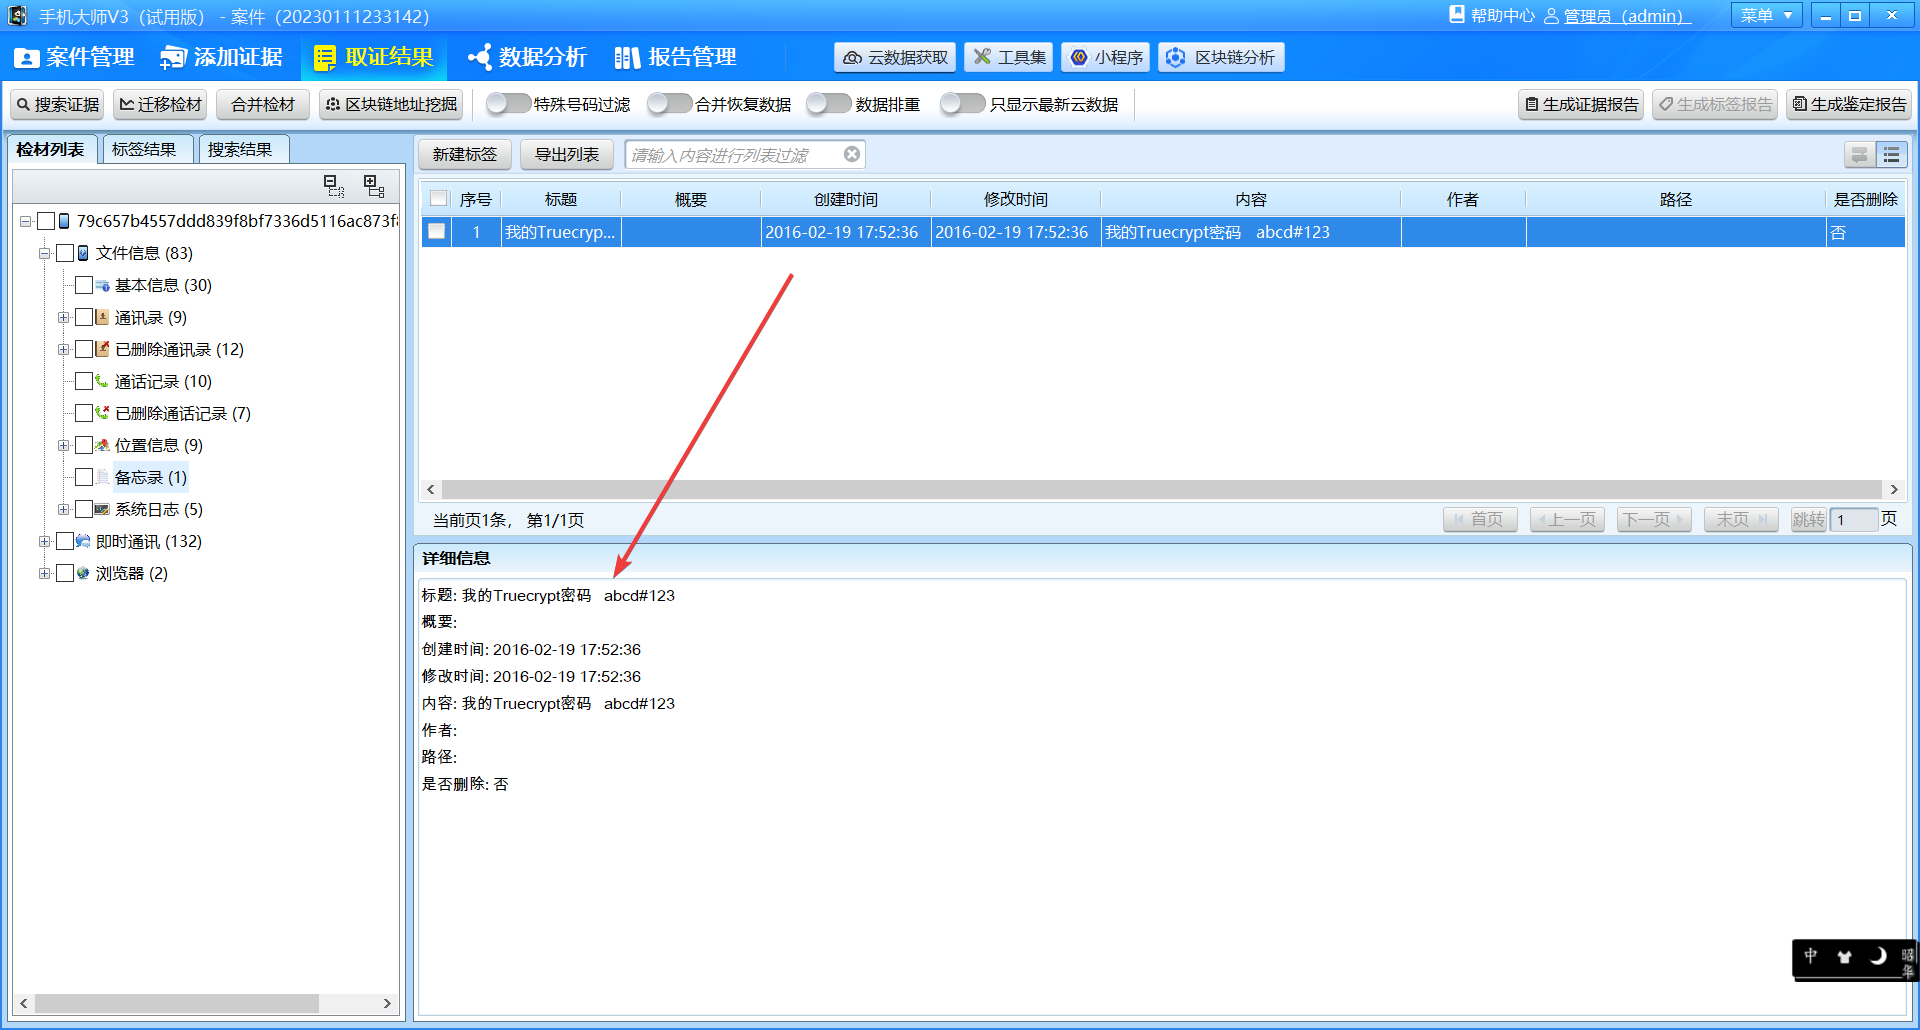Click 生成证据报告 button
1920x1030 pixels.
(1582, 104)
